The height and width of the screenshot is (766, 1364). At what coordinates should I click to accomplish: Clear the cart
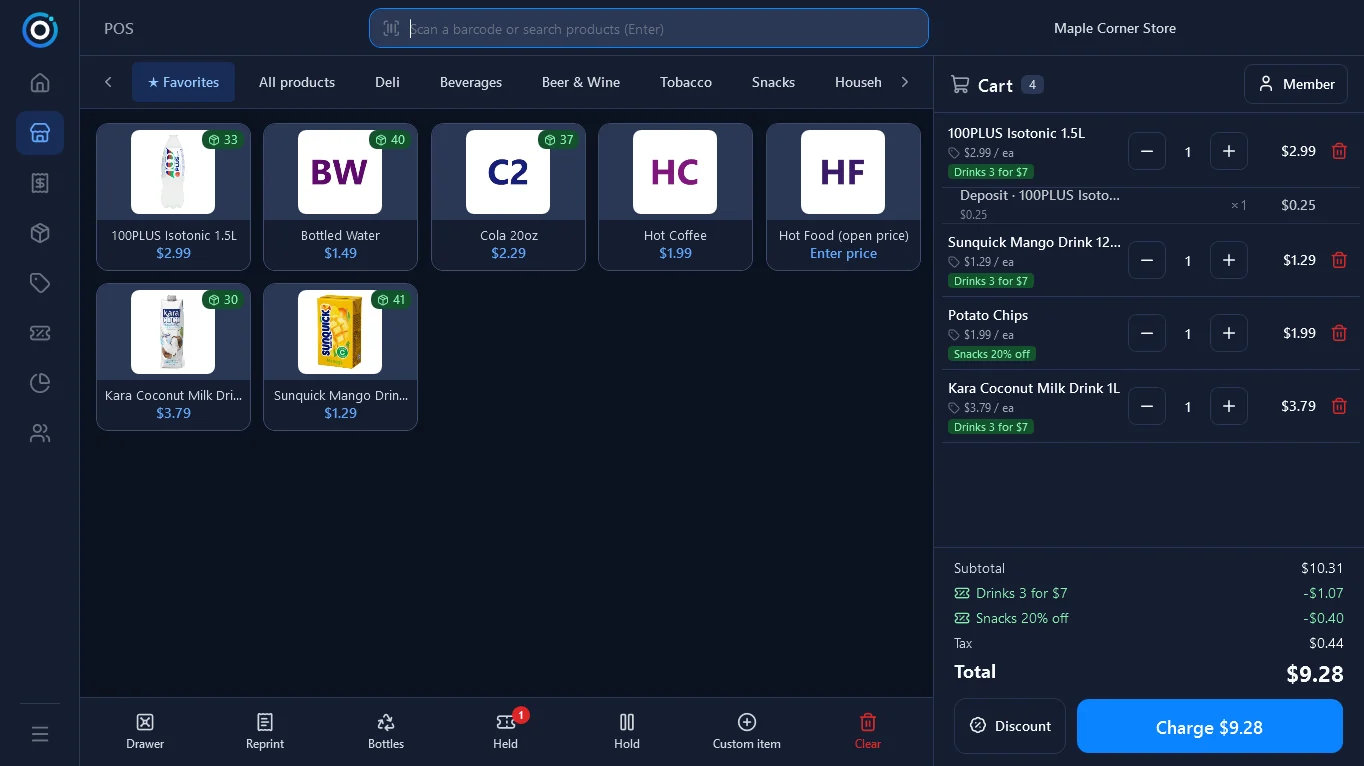(x=868, y=731)
